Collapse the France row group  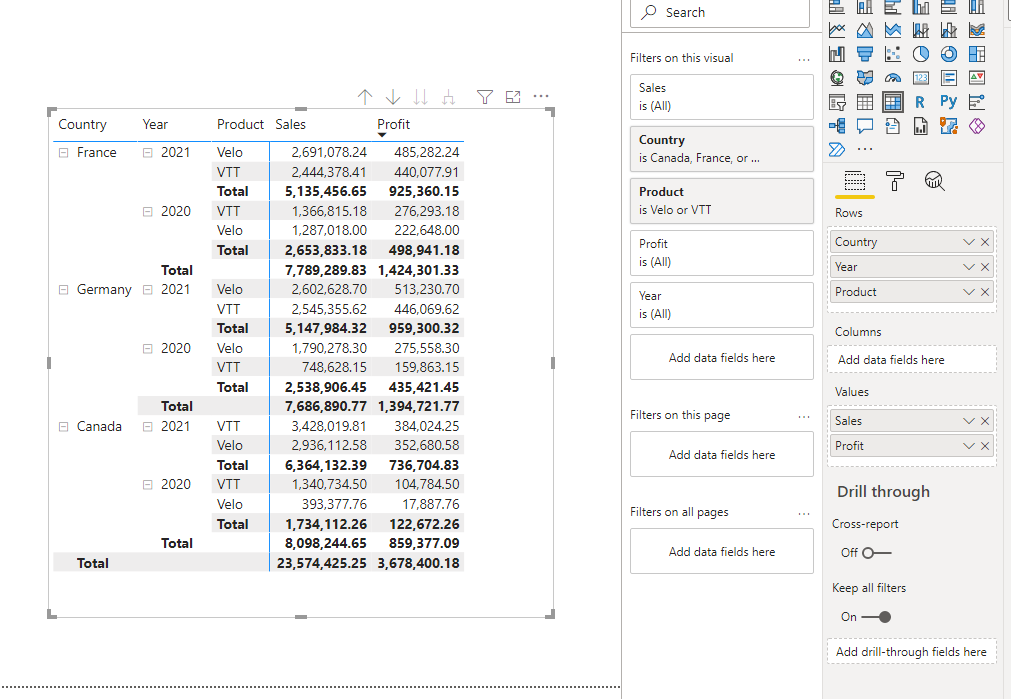point(64,153)
